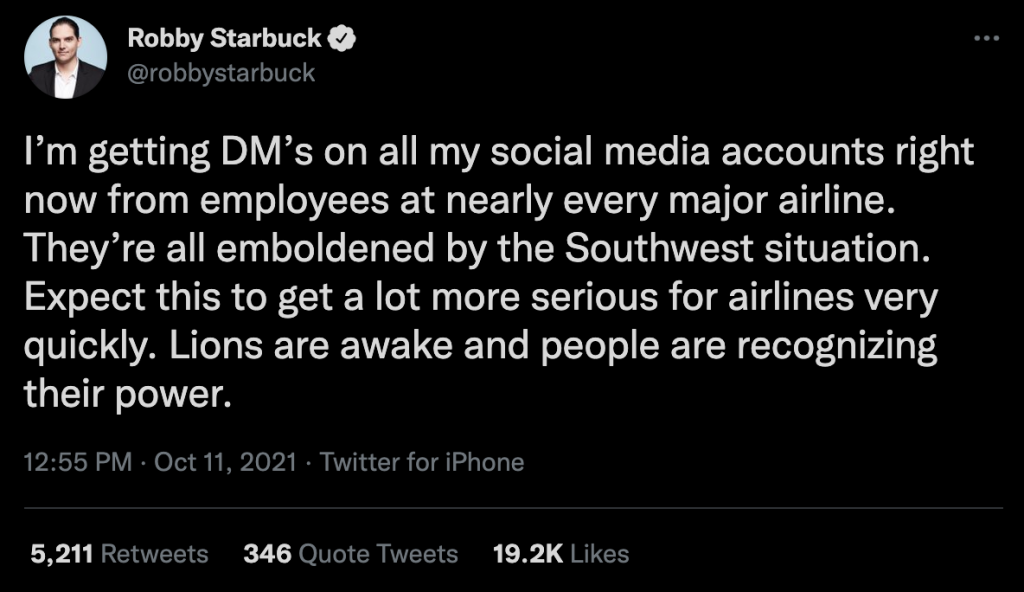
Task: Open the Twitter for iPhone source link
Action: click(422, 462)
